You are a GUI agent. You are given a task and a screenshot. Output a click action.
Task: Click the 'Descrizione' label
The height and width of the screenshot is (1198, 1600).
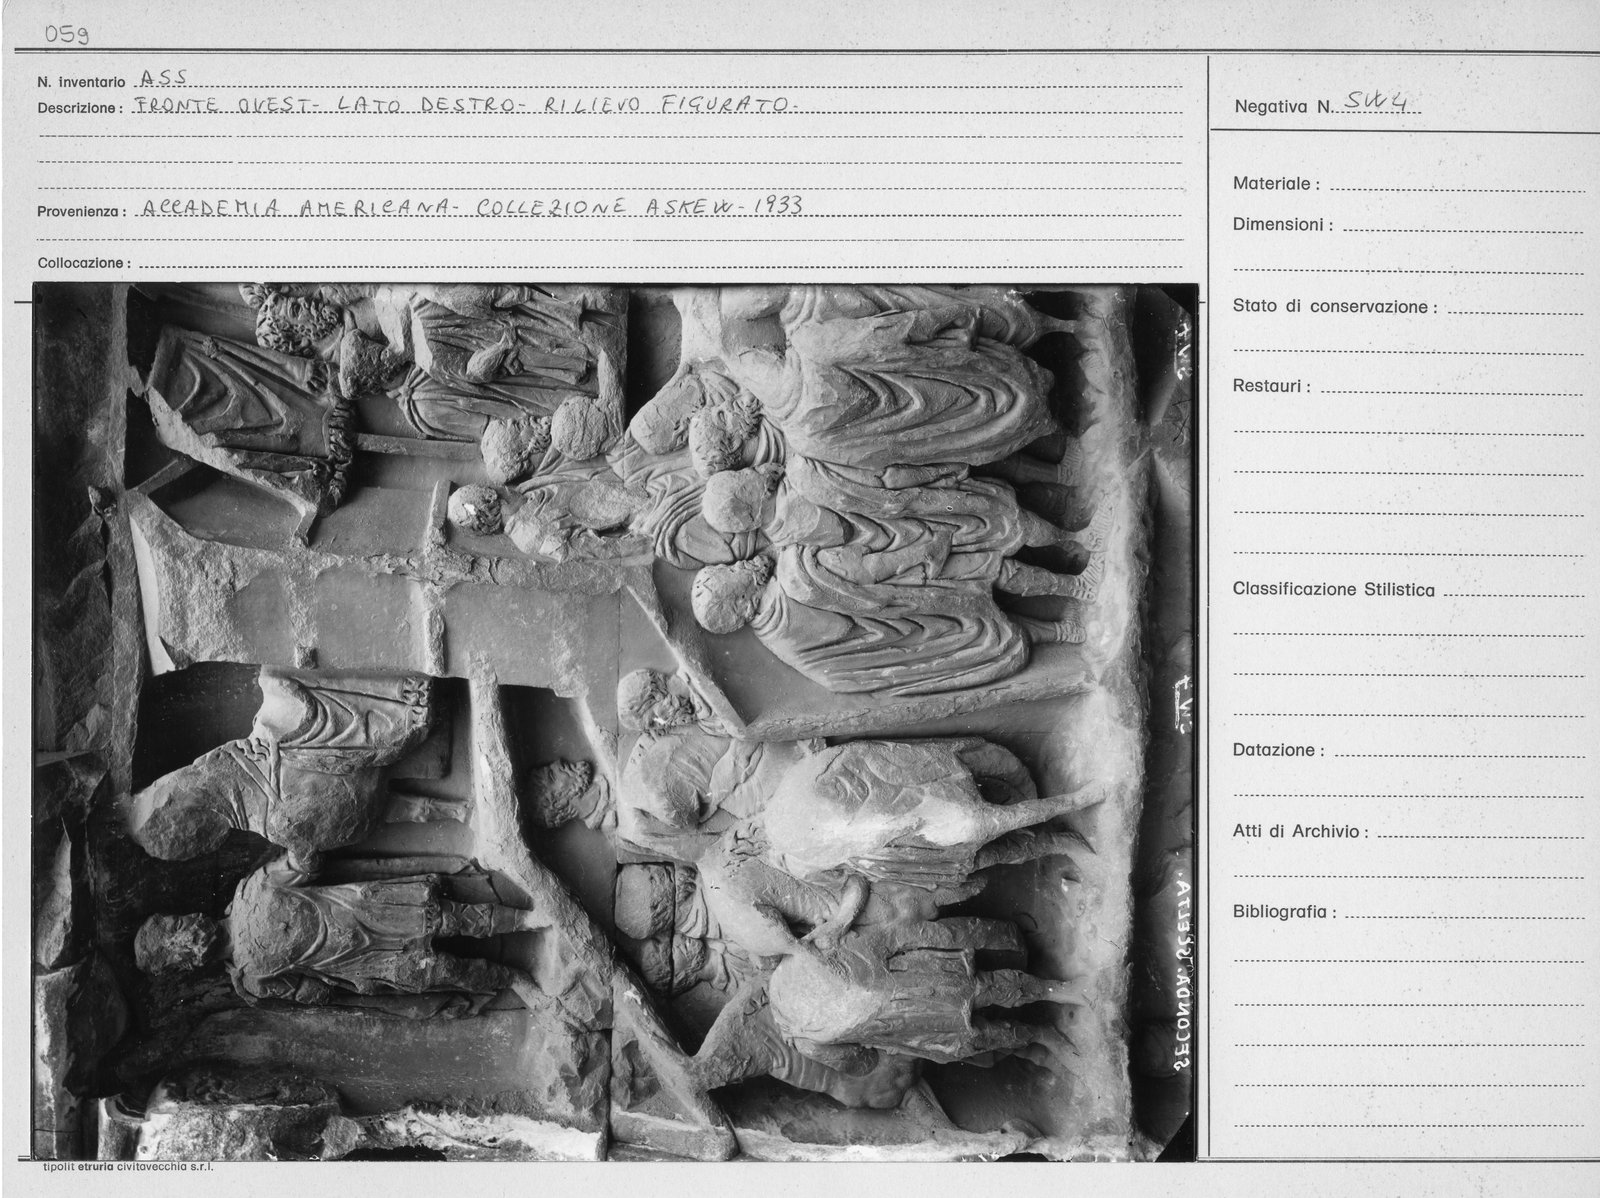pyautogui.click(x=81, y=108)
